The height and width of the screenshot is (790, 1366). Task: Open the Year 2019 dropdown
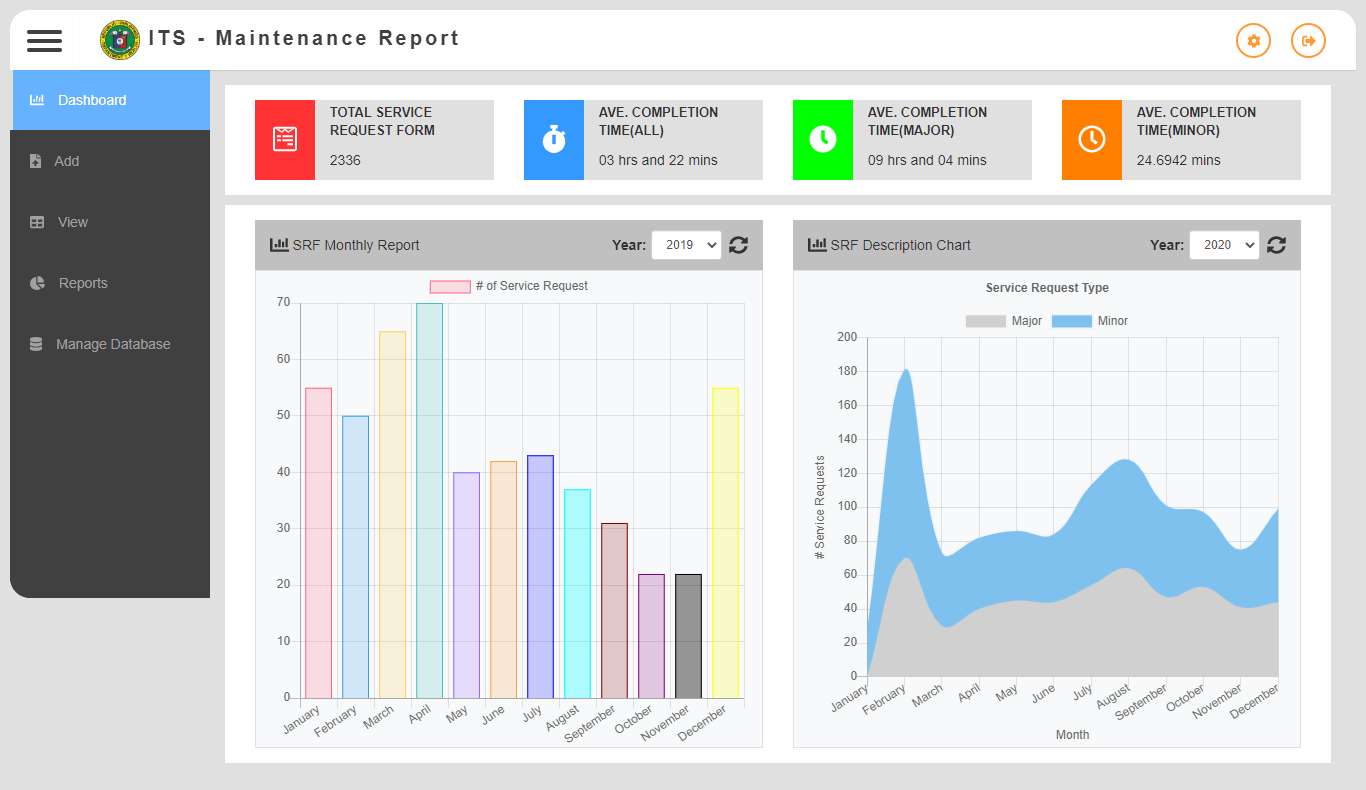[x=686, y=245]
